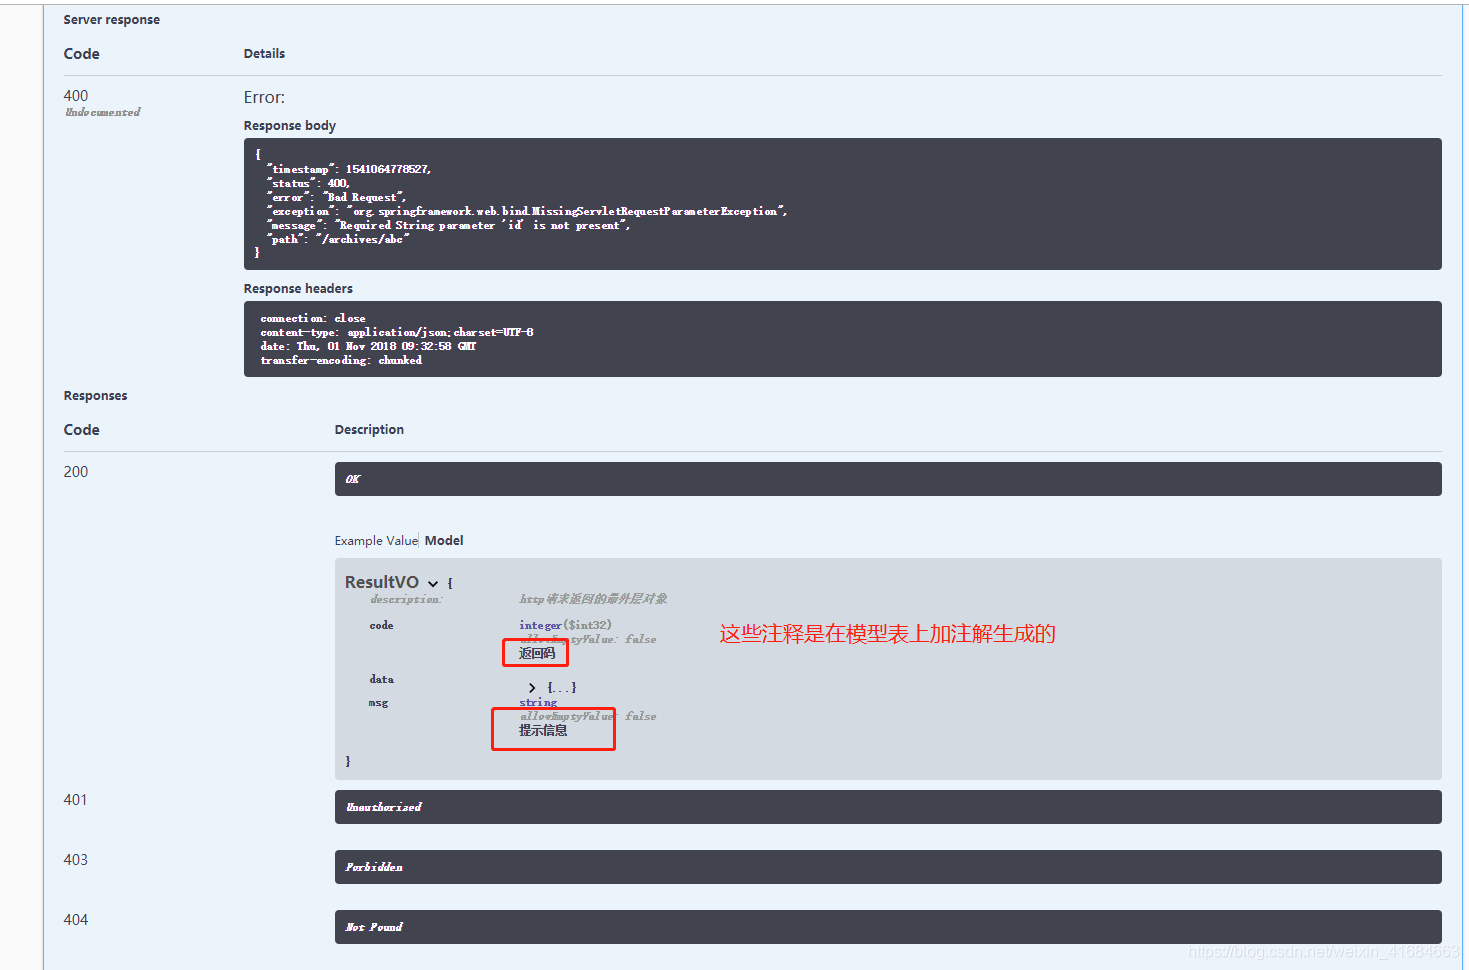Screen dimensions: 1469x970
Task: Click the transfer-encoding: chunked header line
Action: 341,360
